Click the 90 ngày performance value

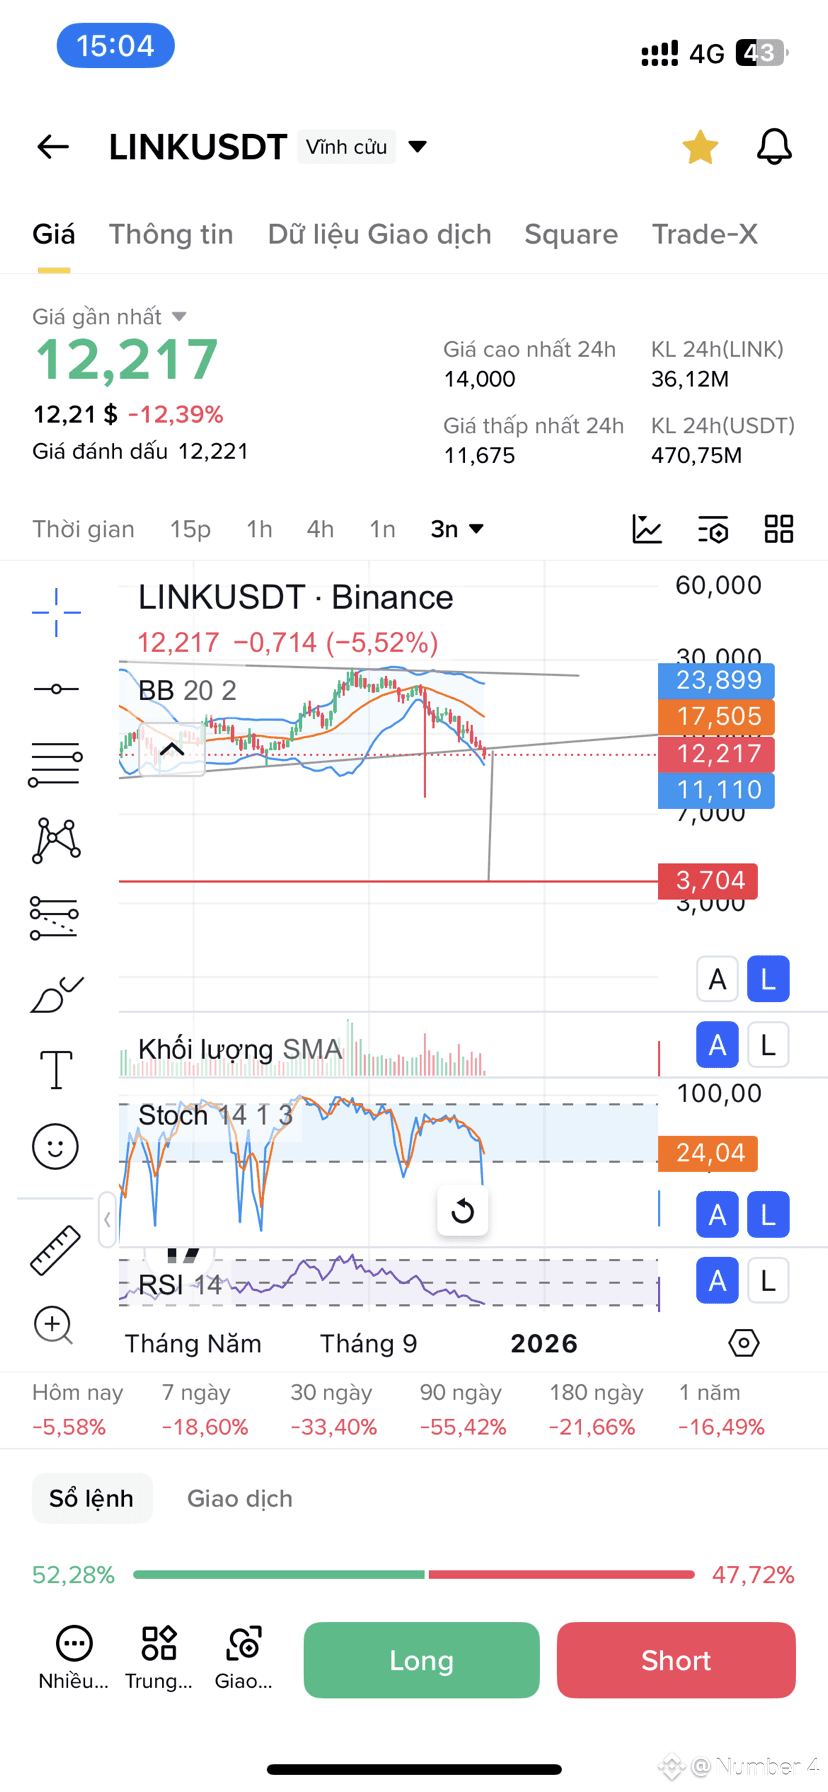click(x=463, y=1427)
